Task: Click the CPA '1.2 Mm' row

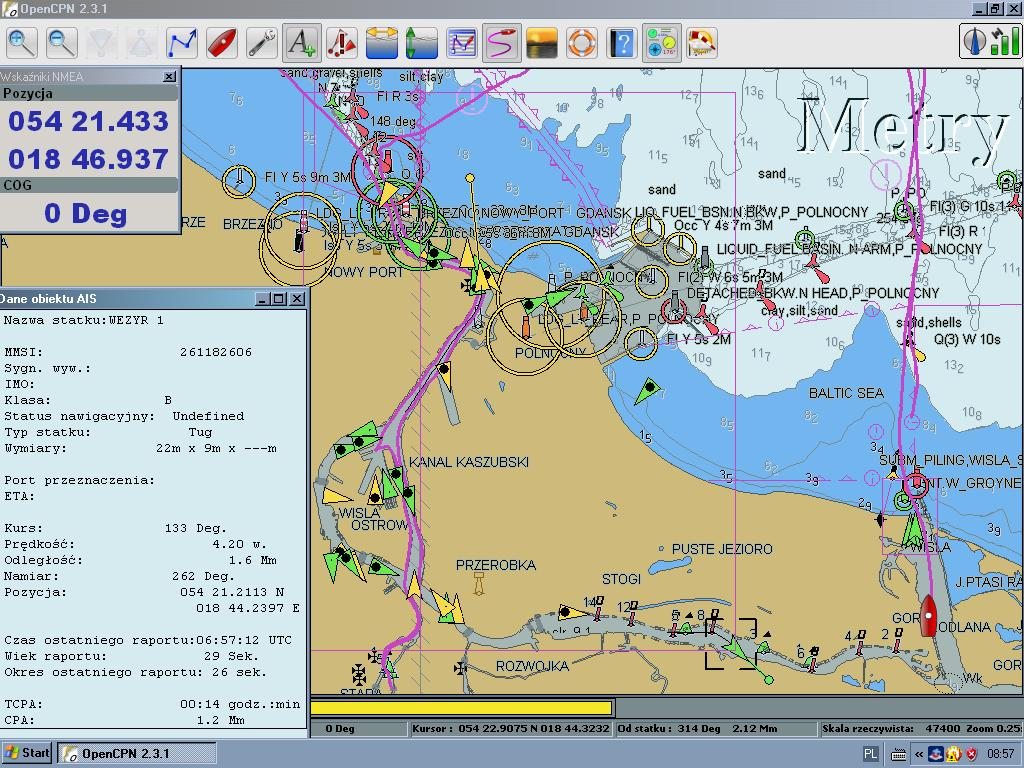Action: point(124,720)
